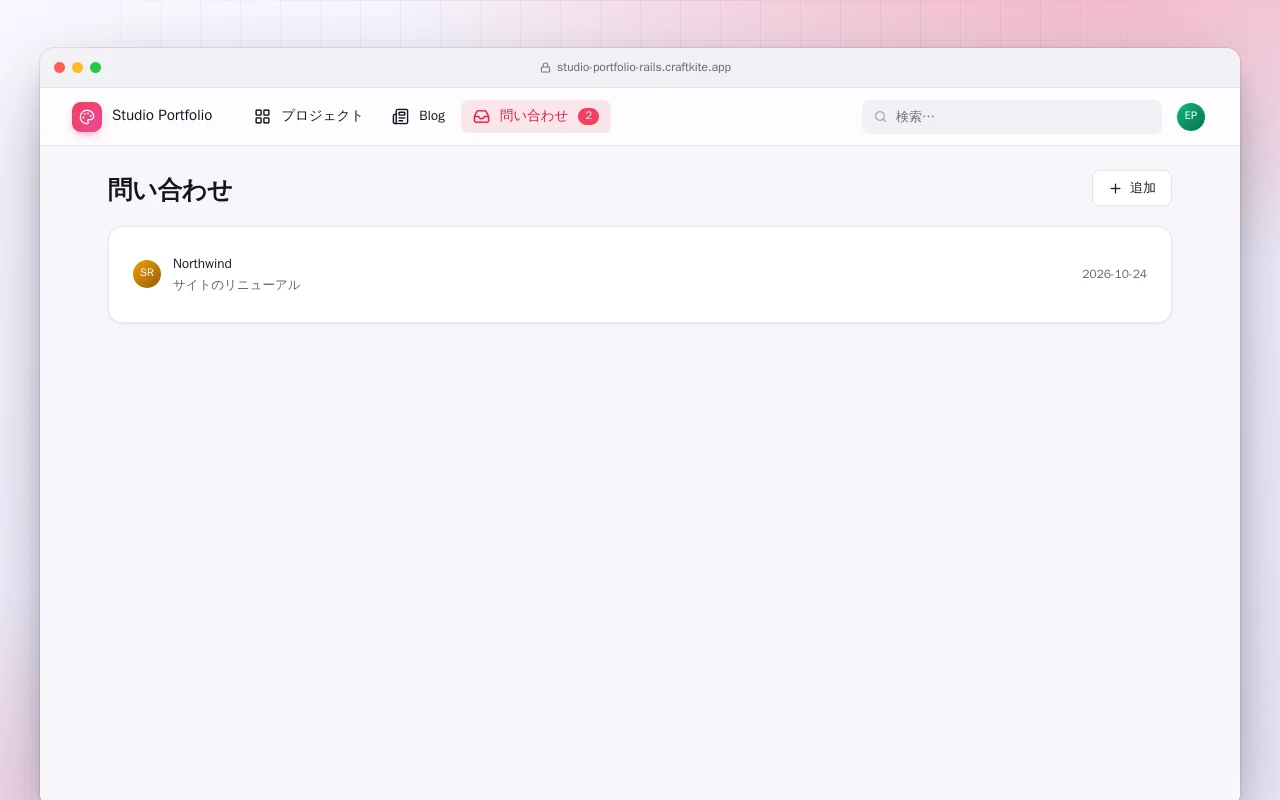Viewport: 1280px width, 800px height.
Task: Click the studio-portfolio-rails.craftkite.app URL
Action: pos(644,67)
